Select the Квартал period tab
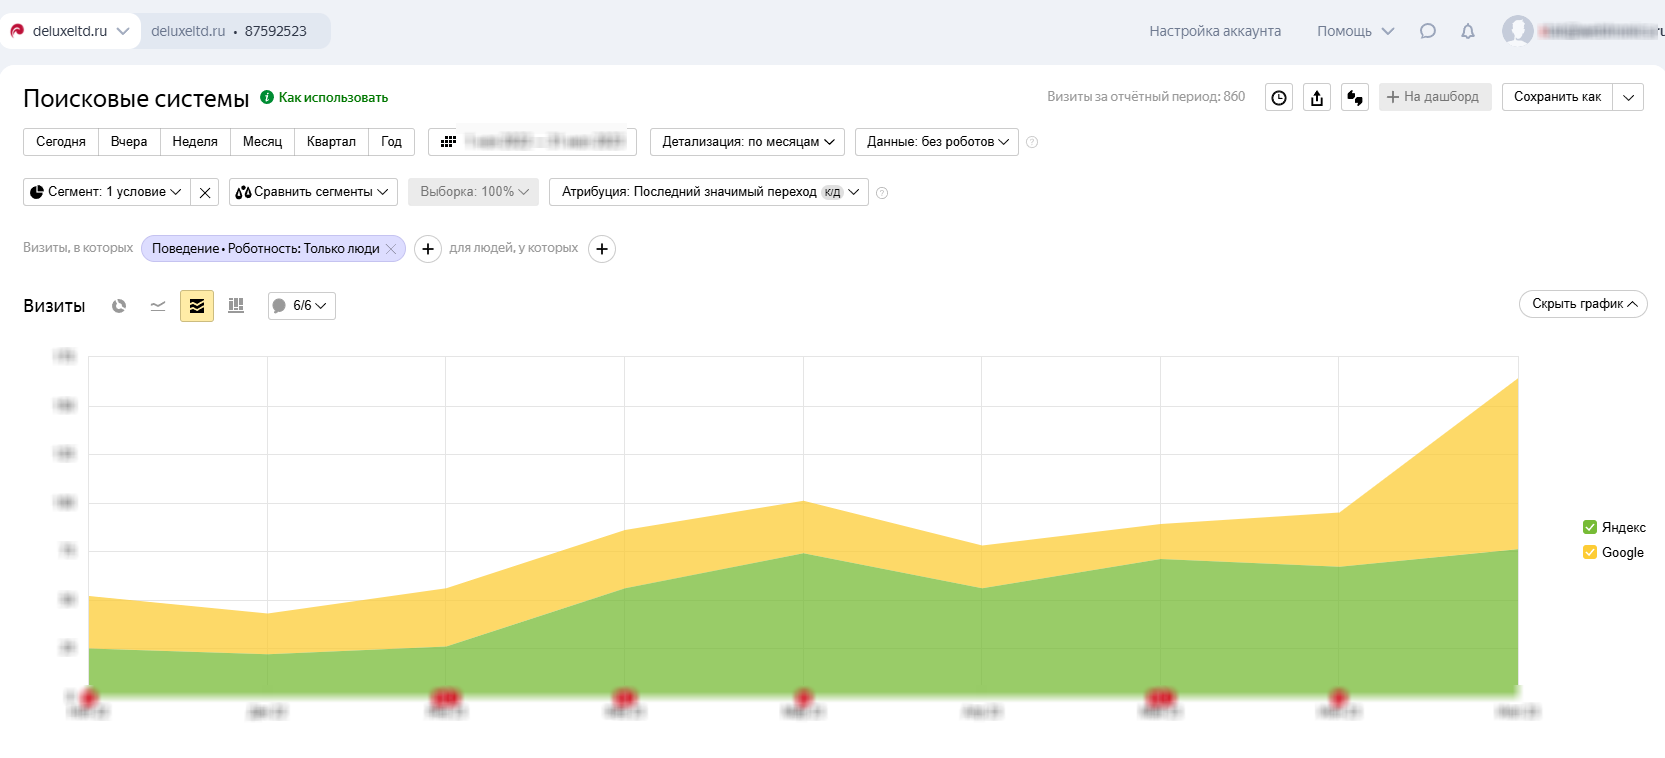Image resolution: width=1665 pixels, height=758 pixels. click(x=331, y=142)
